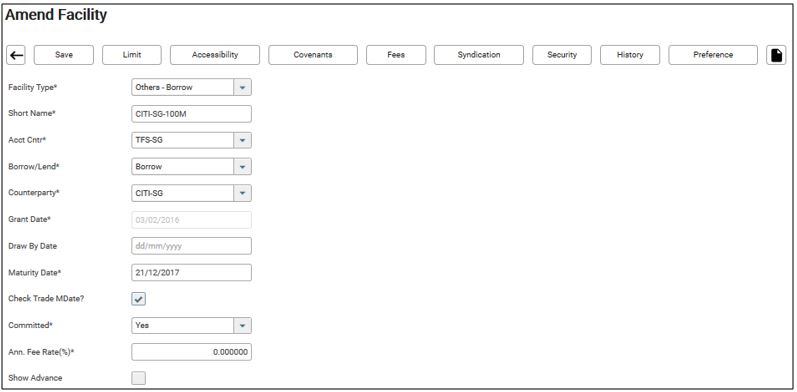
Task: Open the Fees section
Action: (x=396, y=55)
